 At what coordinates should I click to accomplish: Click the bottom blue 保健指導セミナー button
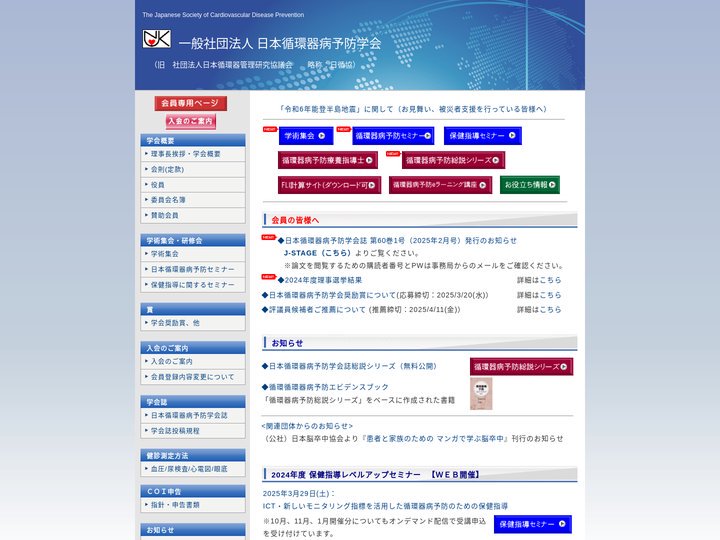pyautogui.click(x=533, y=524)
